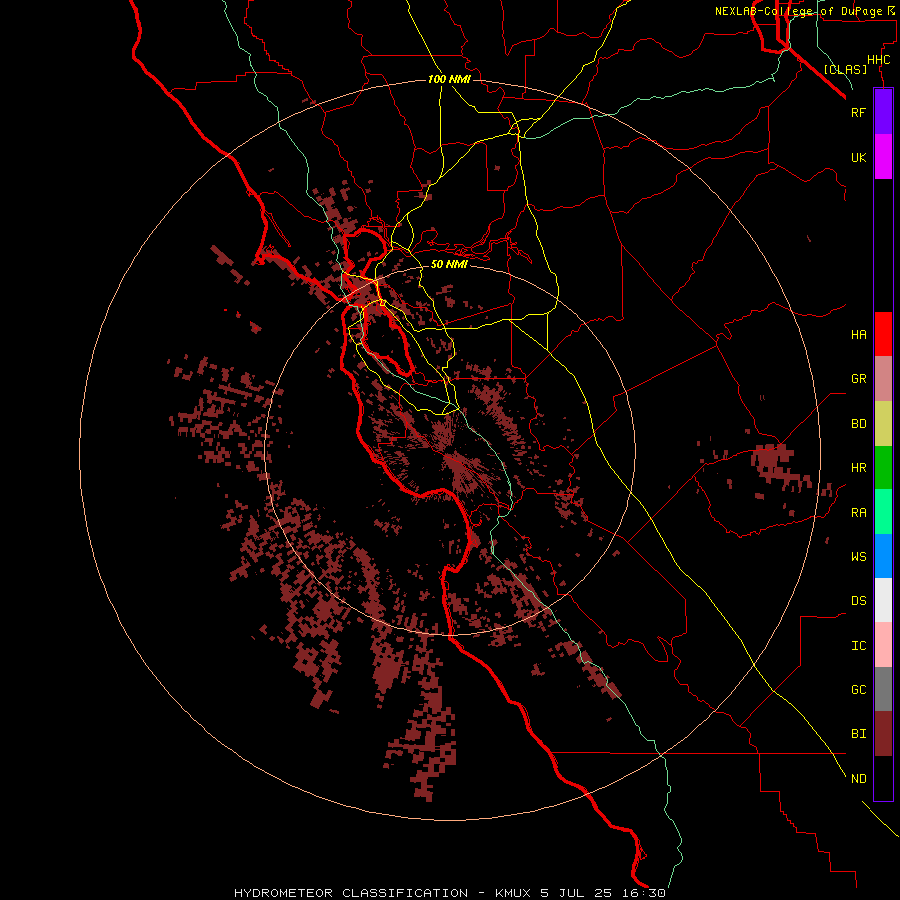
Task: Click the RF legend label
Action: pyautogui.click(x=858, y=112)
